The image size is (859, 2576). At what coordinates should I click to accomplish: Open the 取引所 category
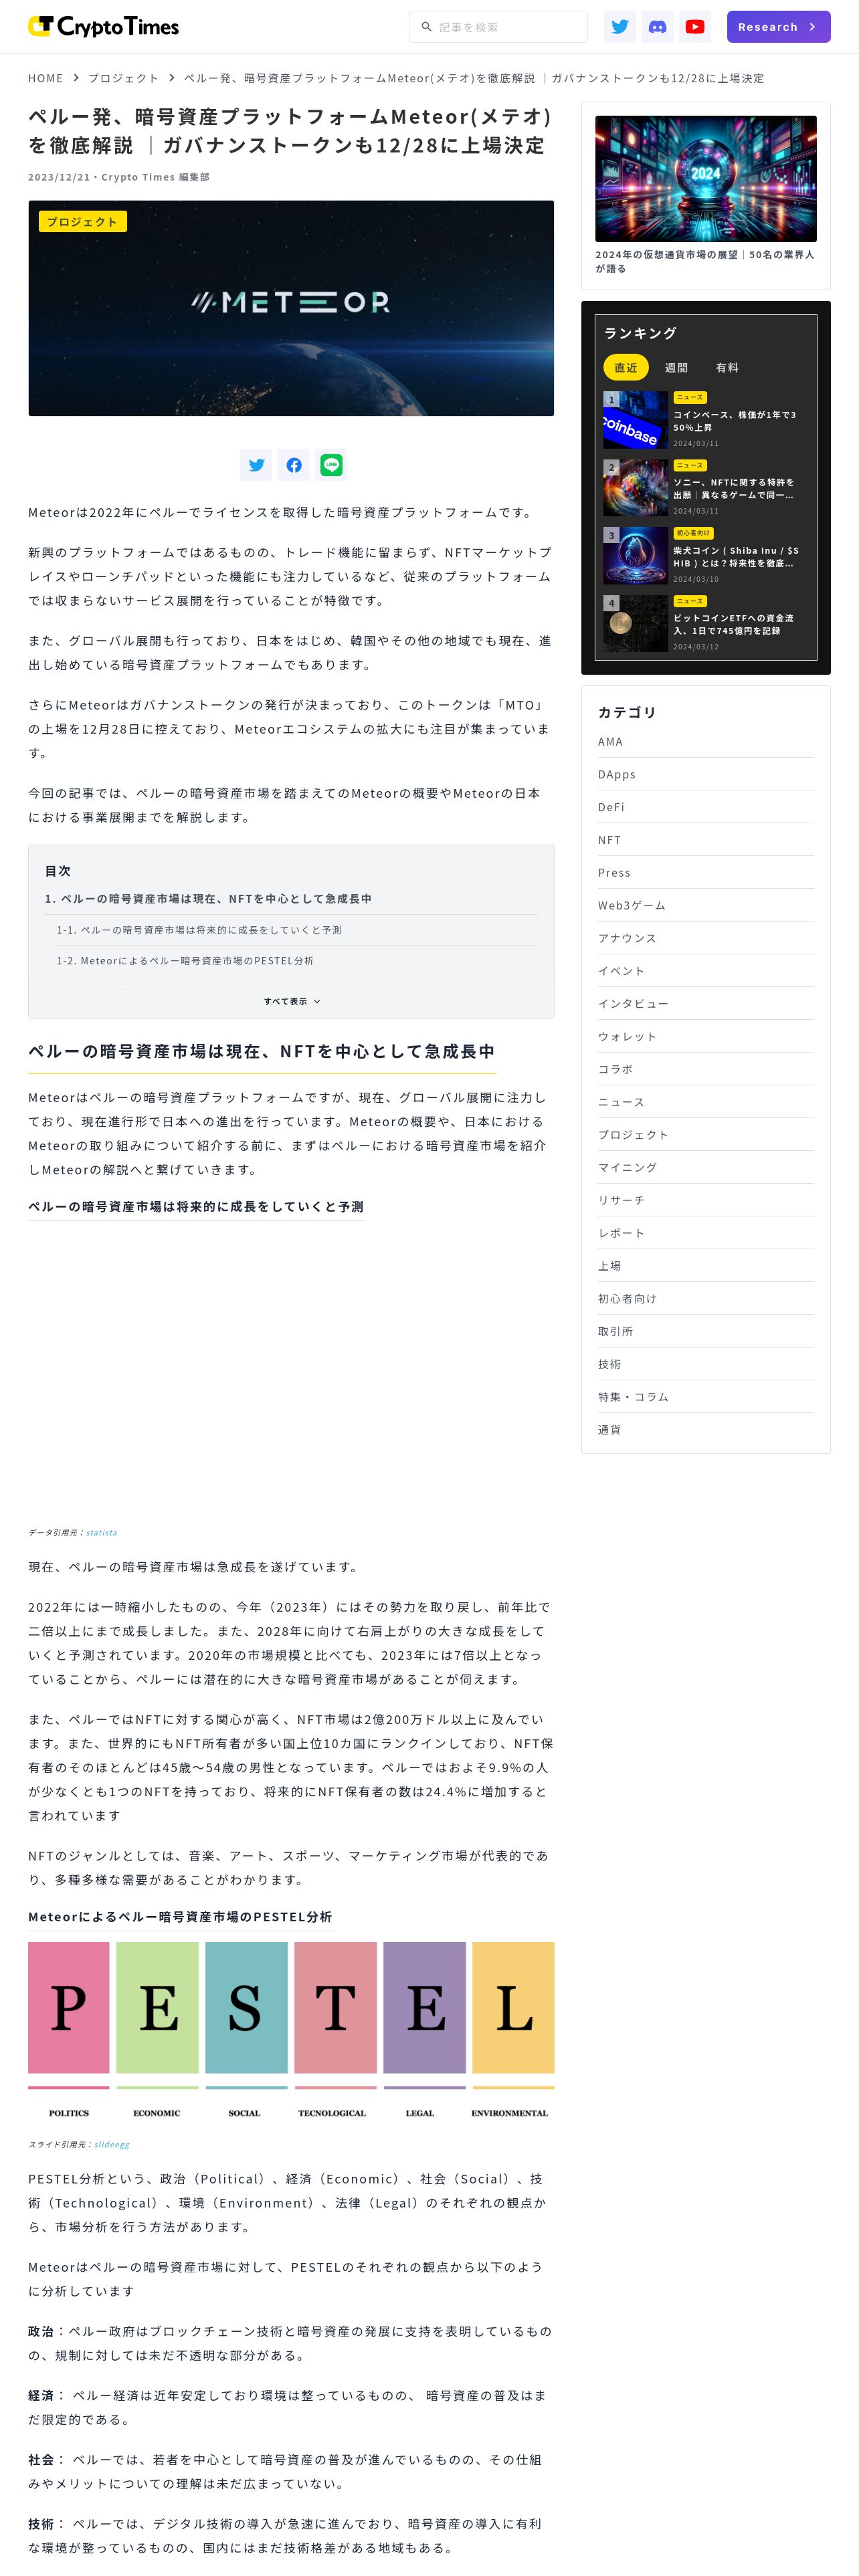(706, 1332)
